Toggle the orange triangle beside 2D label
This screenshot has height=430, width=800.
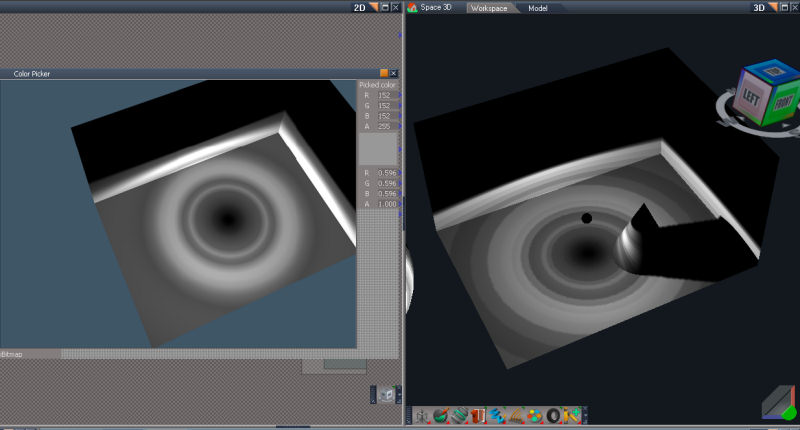[374, 7]
